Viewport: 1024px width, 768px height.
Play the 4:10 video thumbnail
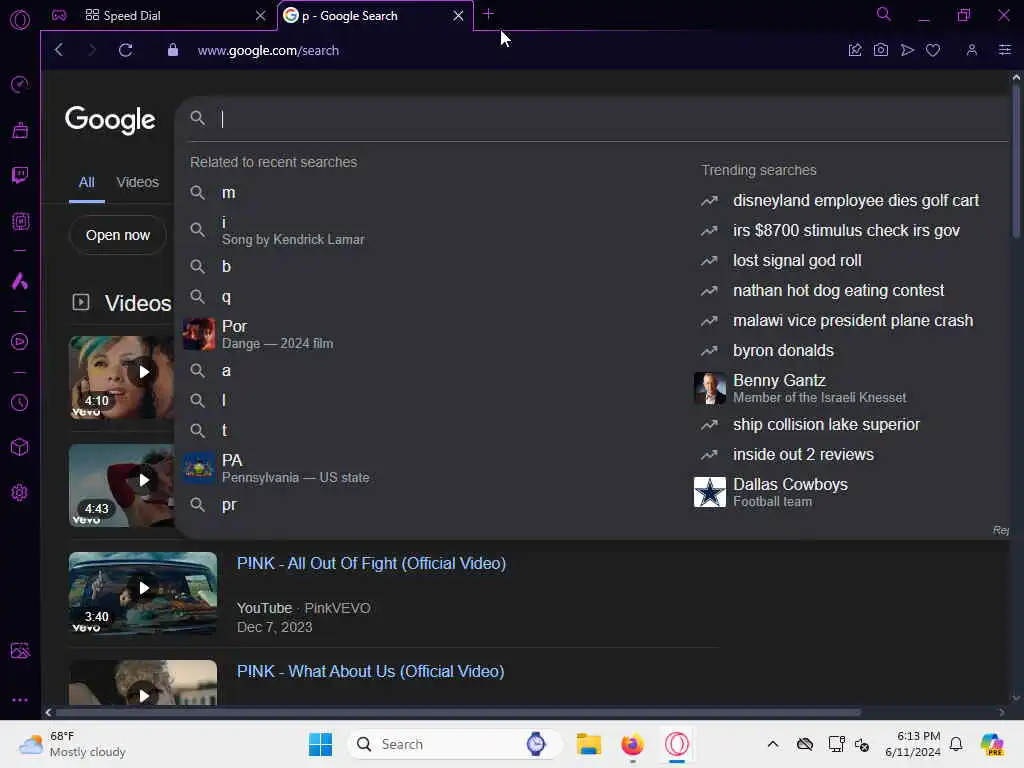[x=121, y=377]
